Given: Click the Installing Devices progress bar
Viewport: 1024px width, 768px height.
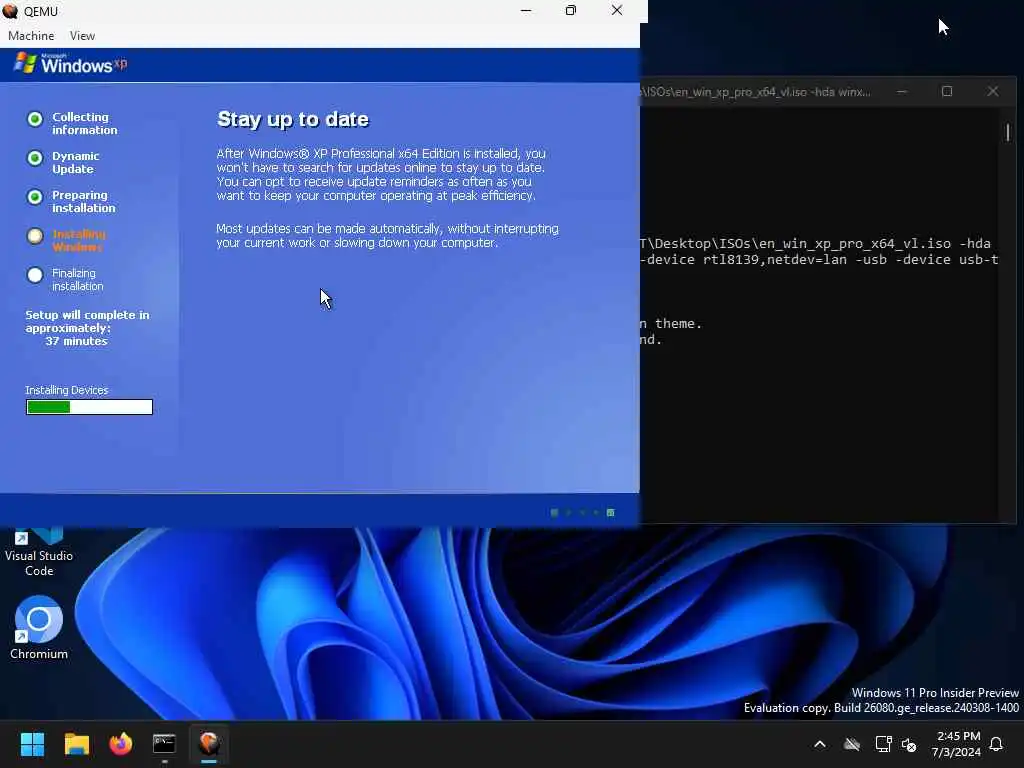Looking at the screenshot, I should tap(89, 407).
